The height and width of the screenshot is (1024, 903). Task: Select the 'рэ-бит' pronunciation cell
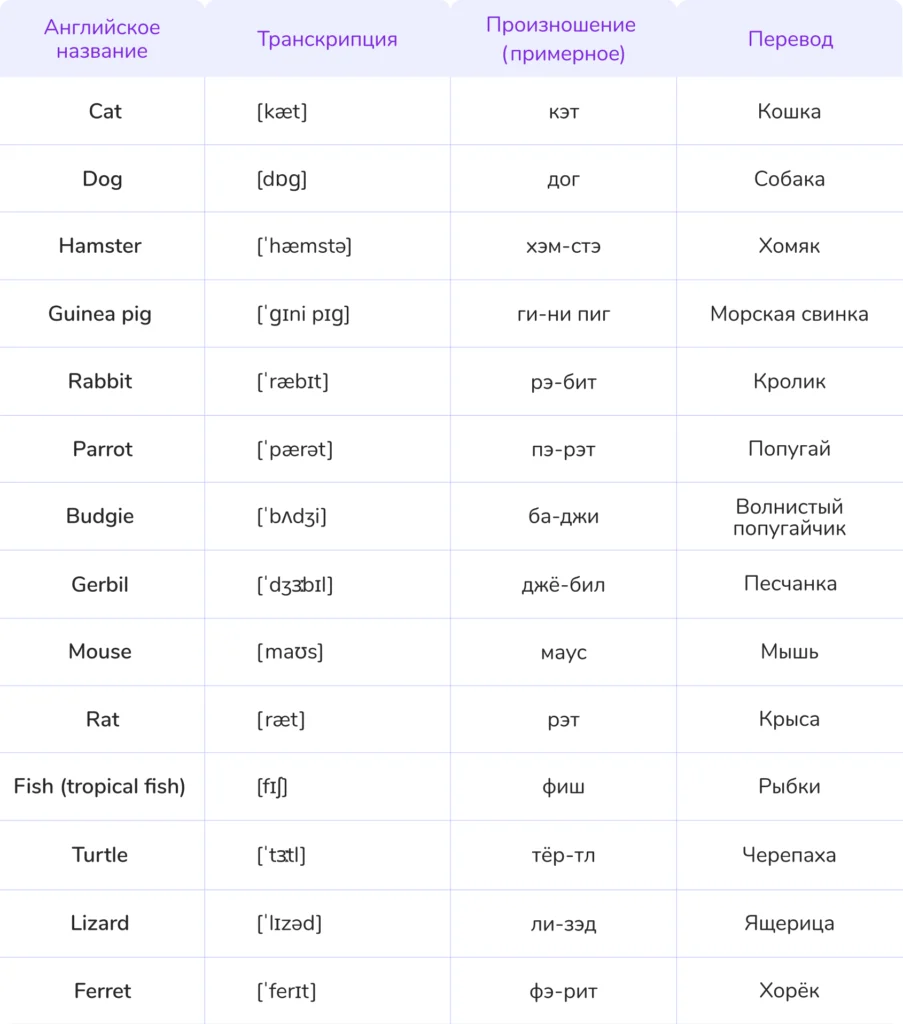[563, 381]
